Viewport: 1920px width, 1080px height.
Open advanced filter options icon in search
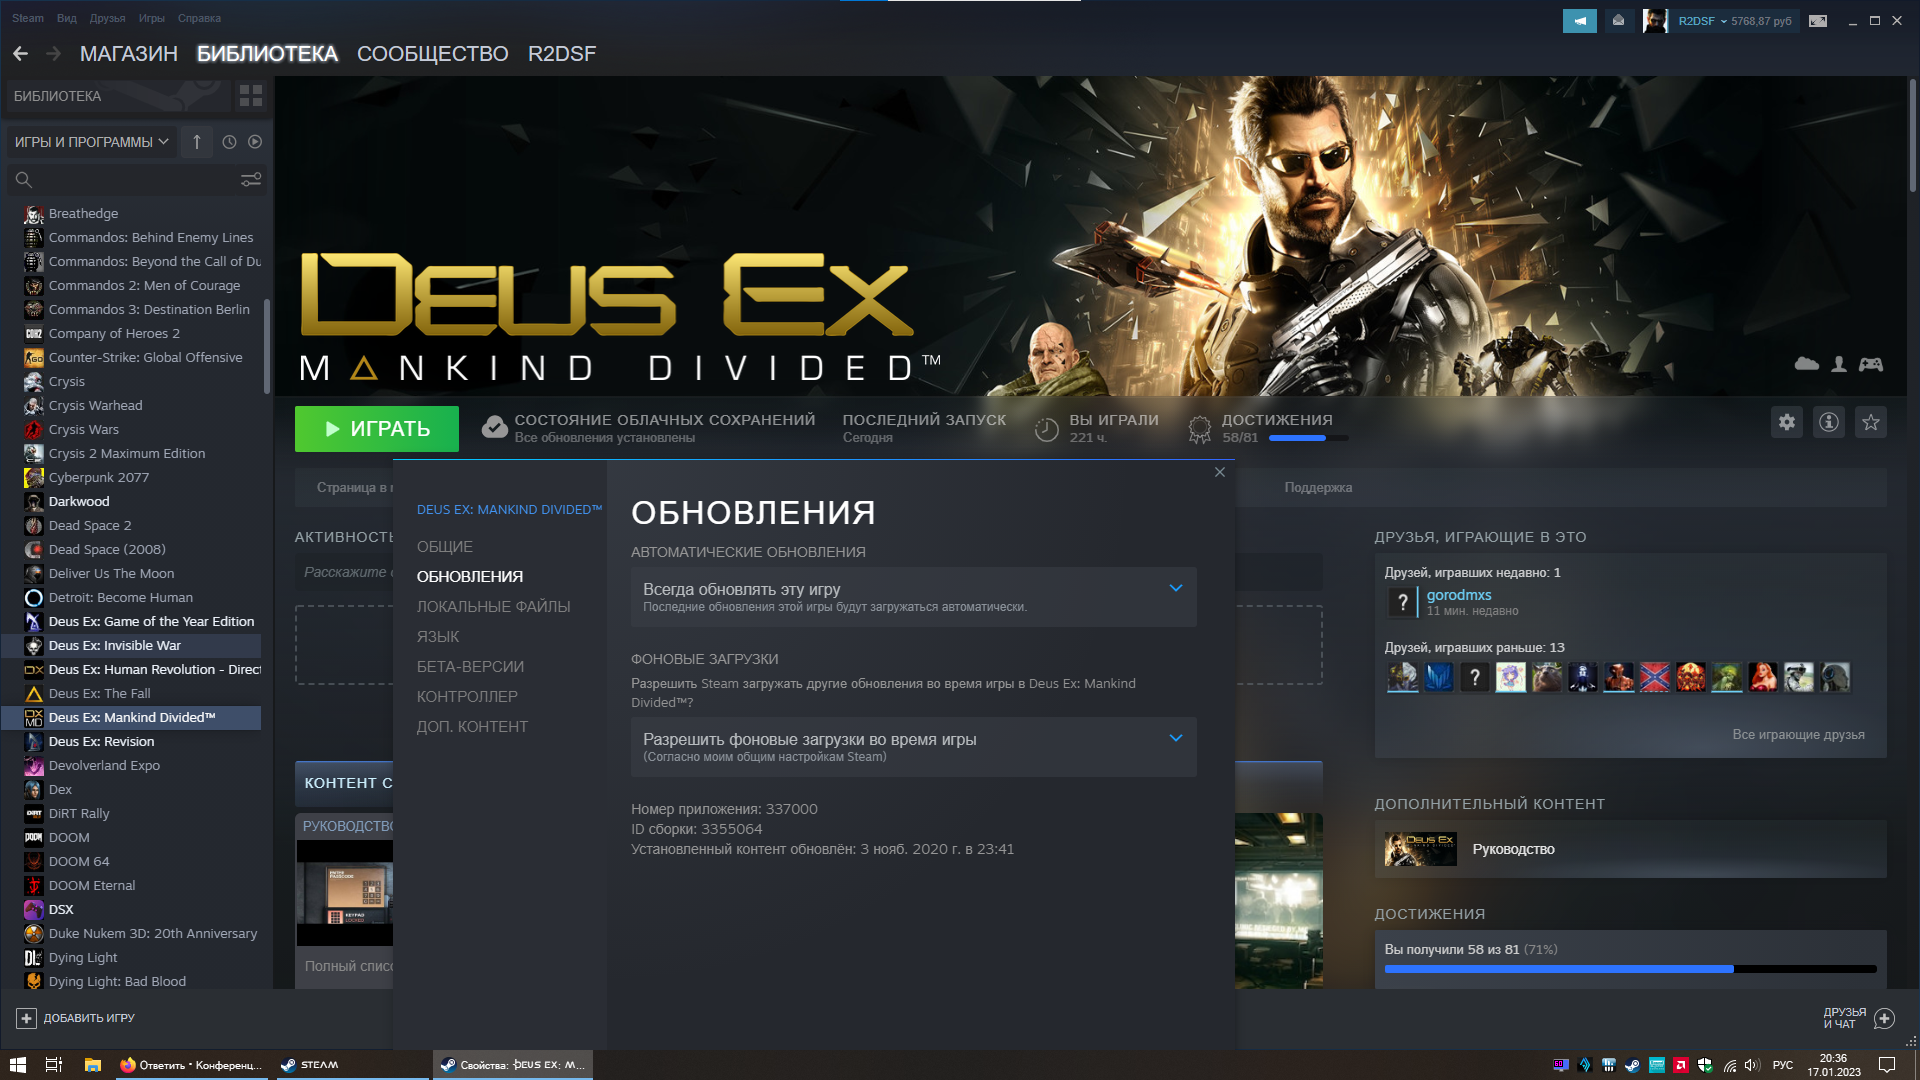click(250, 180)
